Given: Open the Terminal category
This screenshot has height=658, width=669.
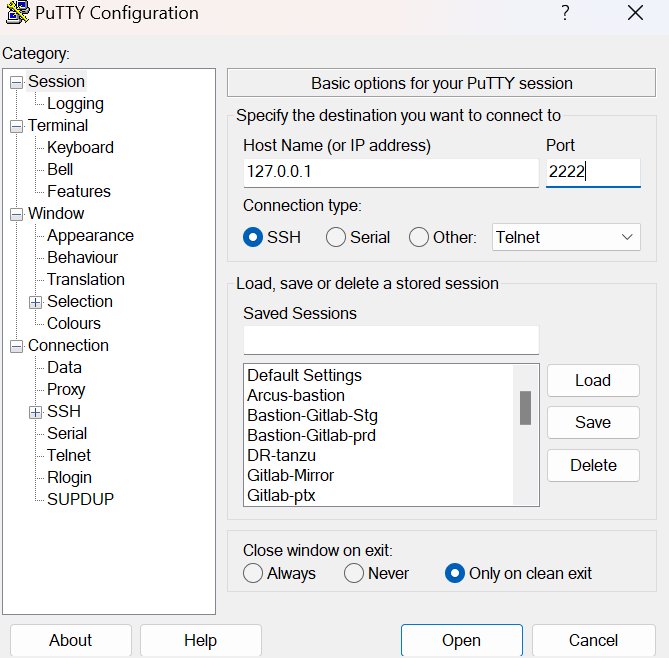Looking at the screenshot, I should [58, 125].
